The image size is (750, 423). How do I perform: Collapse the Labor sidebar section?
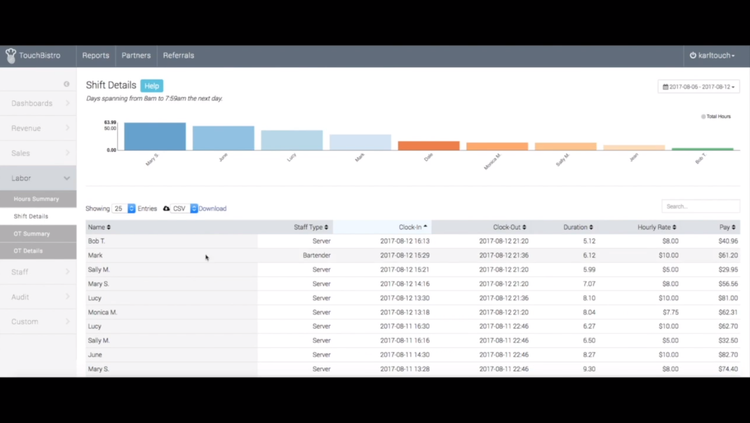[38, 178]
